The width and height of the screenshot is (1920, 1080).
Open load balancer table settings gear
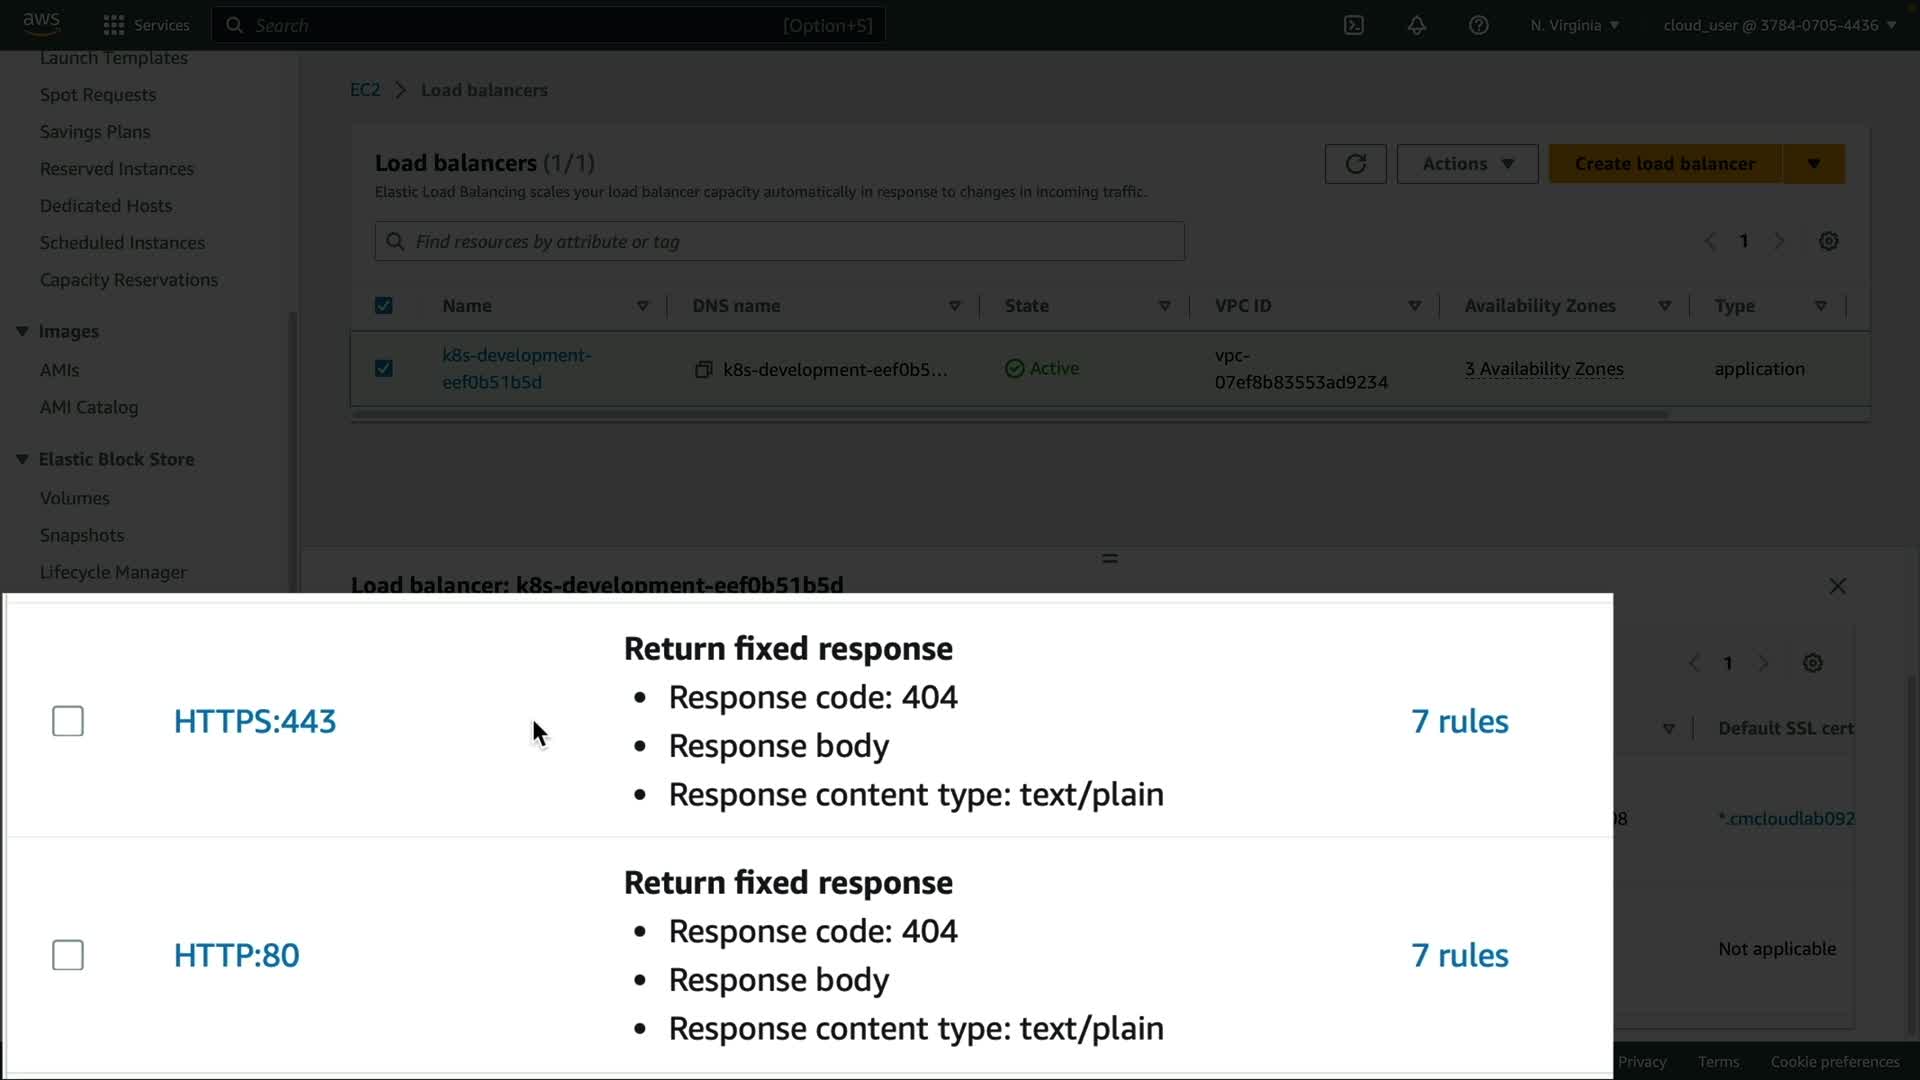[x=1828, y=241]
